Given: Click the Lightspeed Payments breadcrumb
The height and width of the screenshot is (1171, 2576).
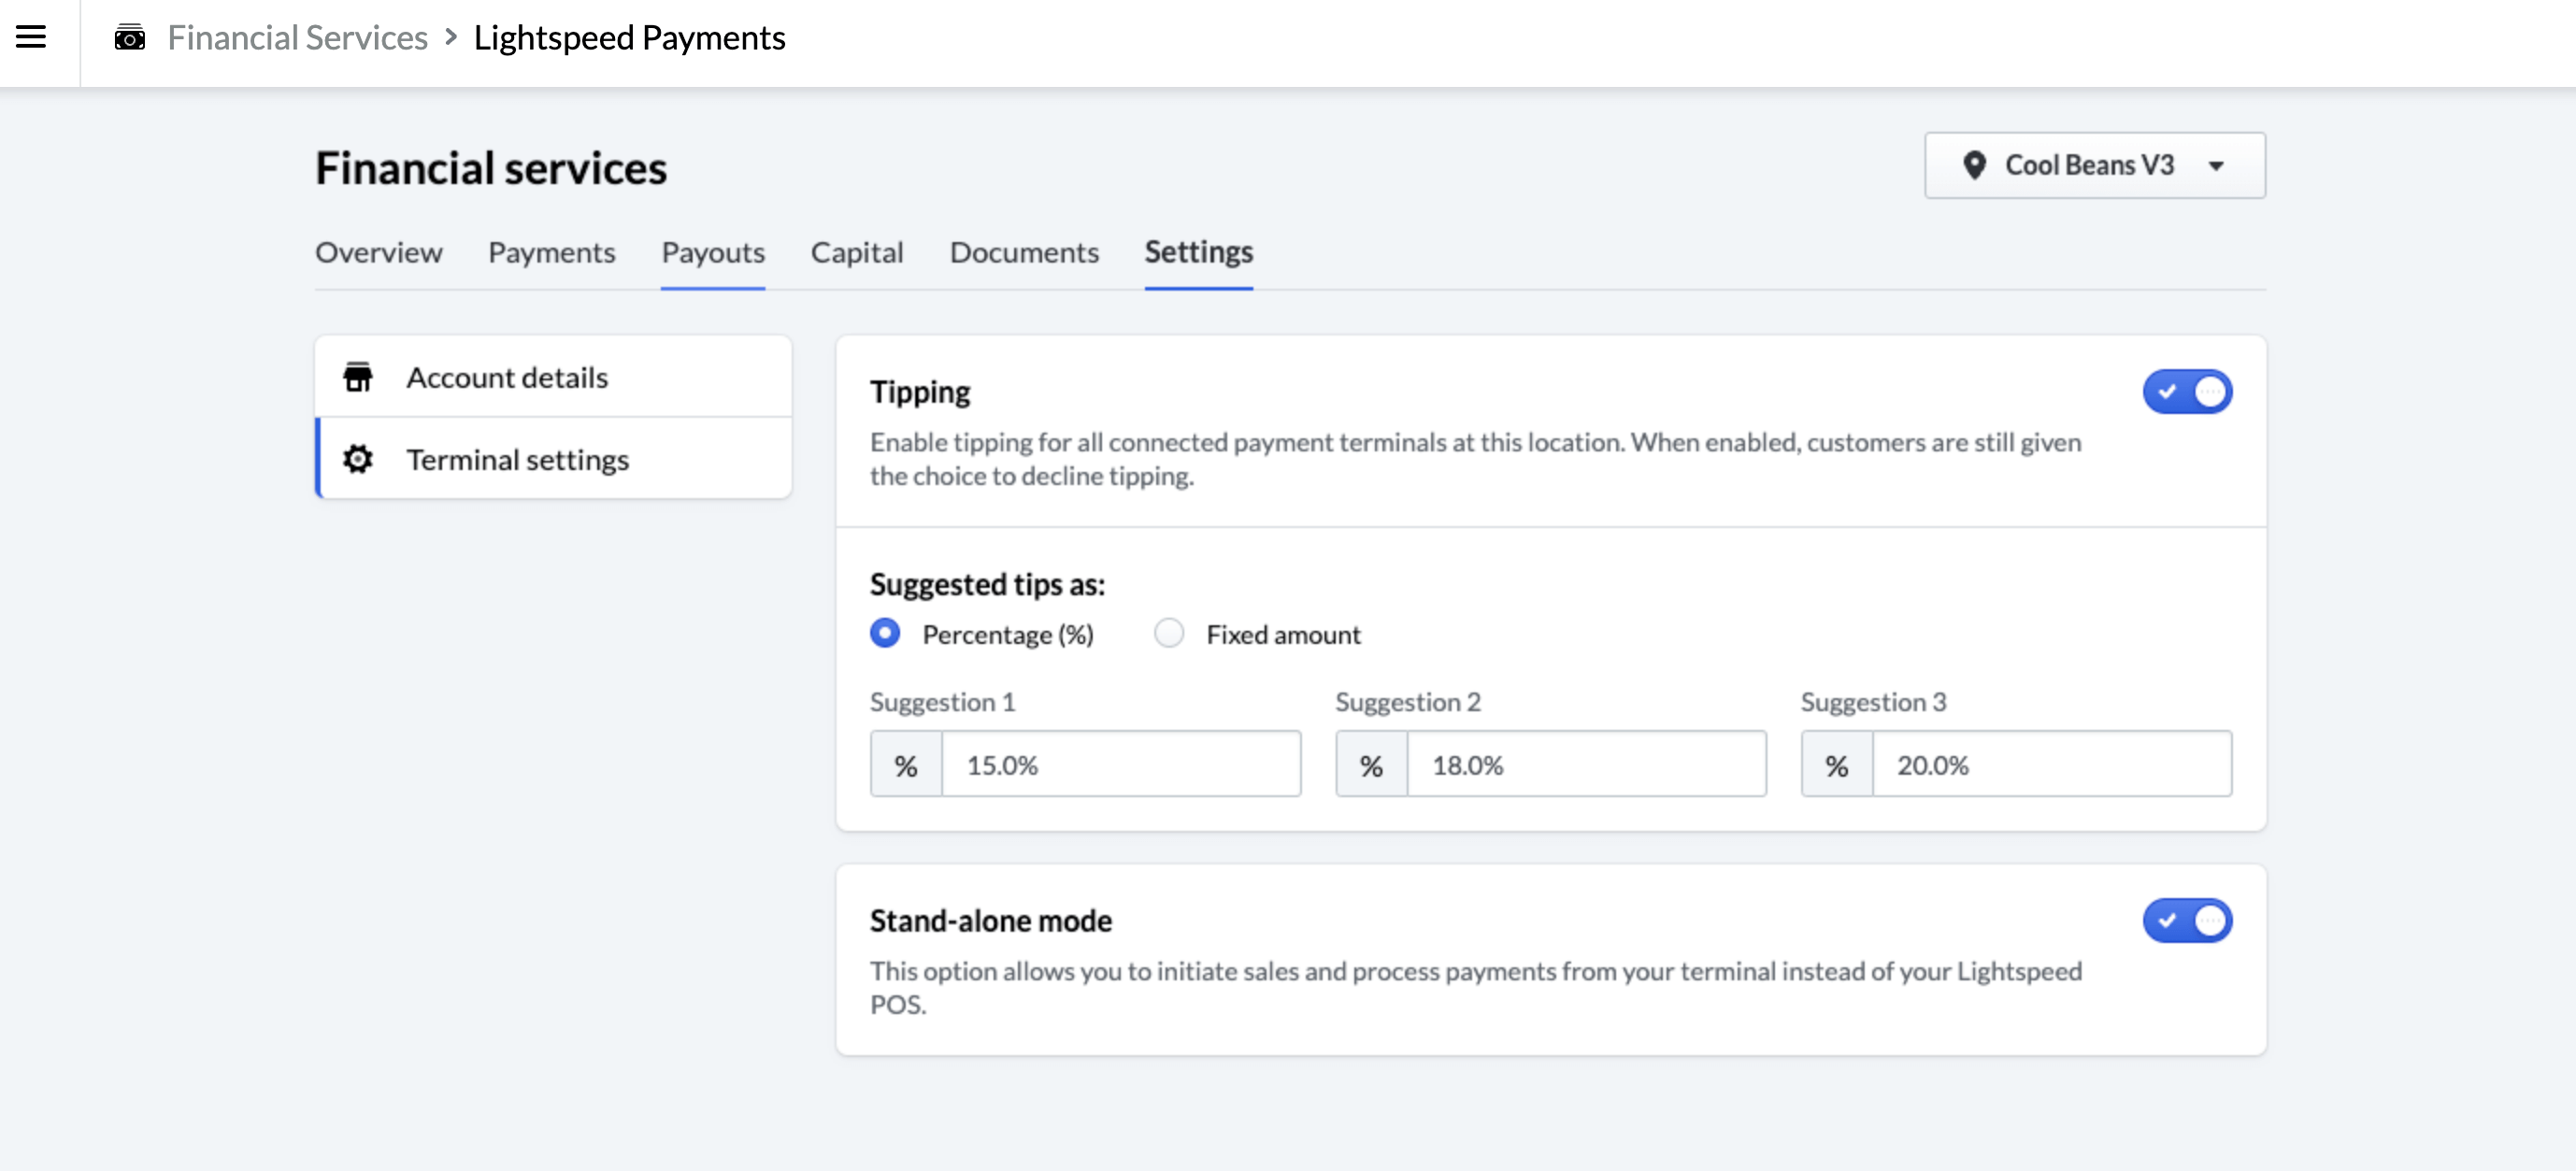Looking at the screenshot, I should point(629,38).
